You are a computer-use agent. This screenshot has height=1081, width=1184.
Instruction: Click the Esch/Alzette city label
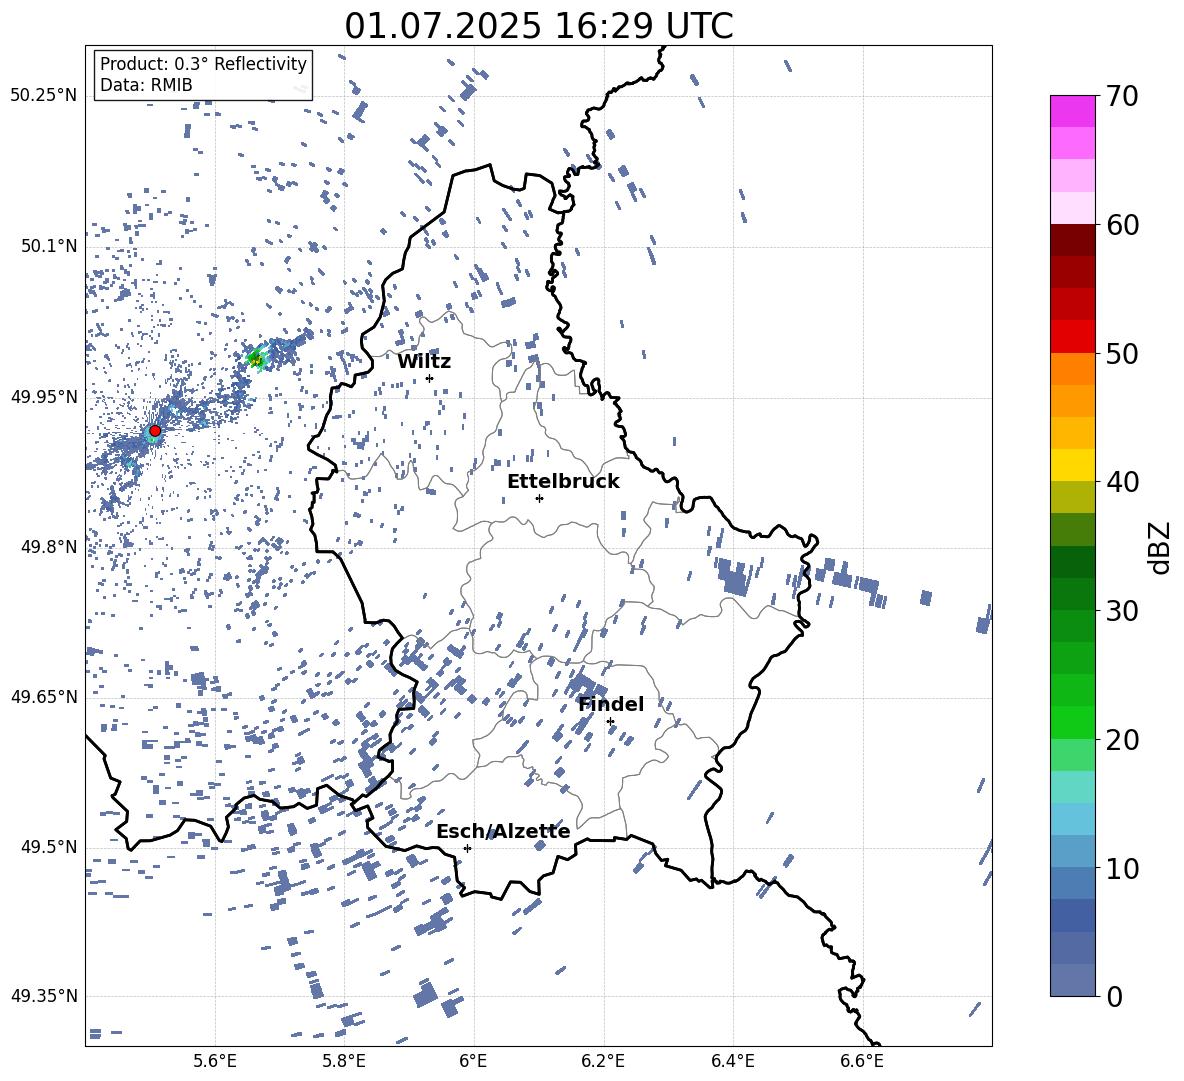(503, 831)
